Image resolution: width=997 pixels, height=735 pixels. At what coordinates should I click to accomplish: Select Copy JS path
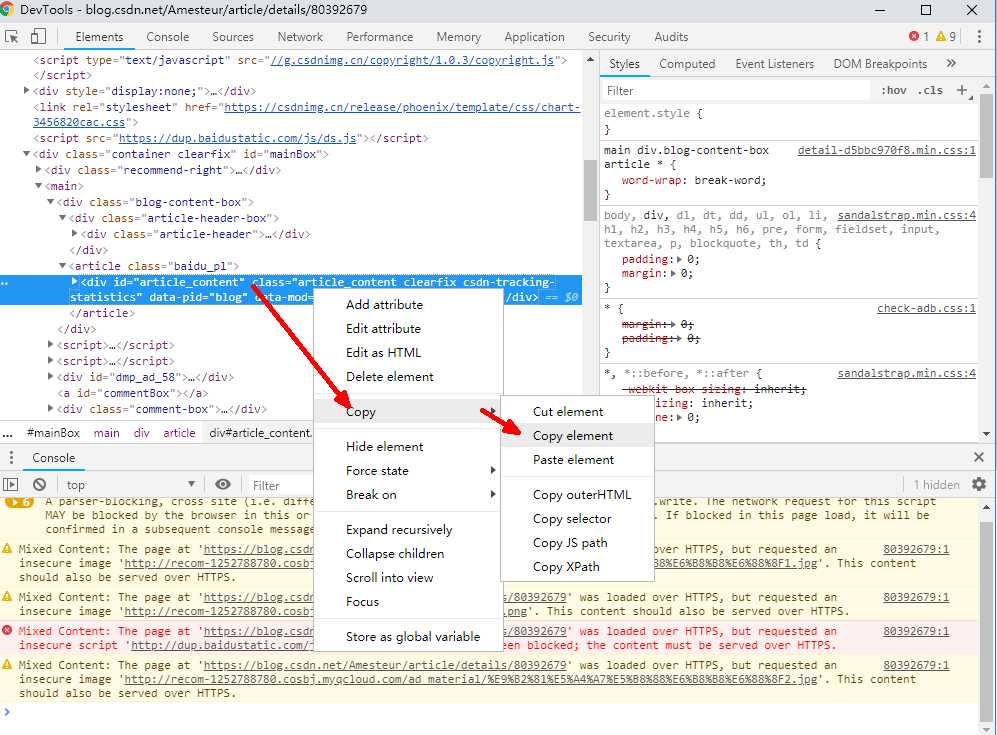(x=577, y=543)
